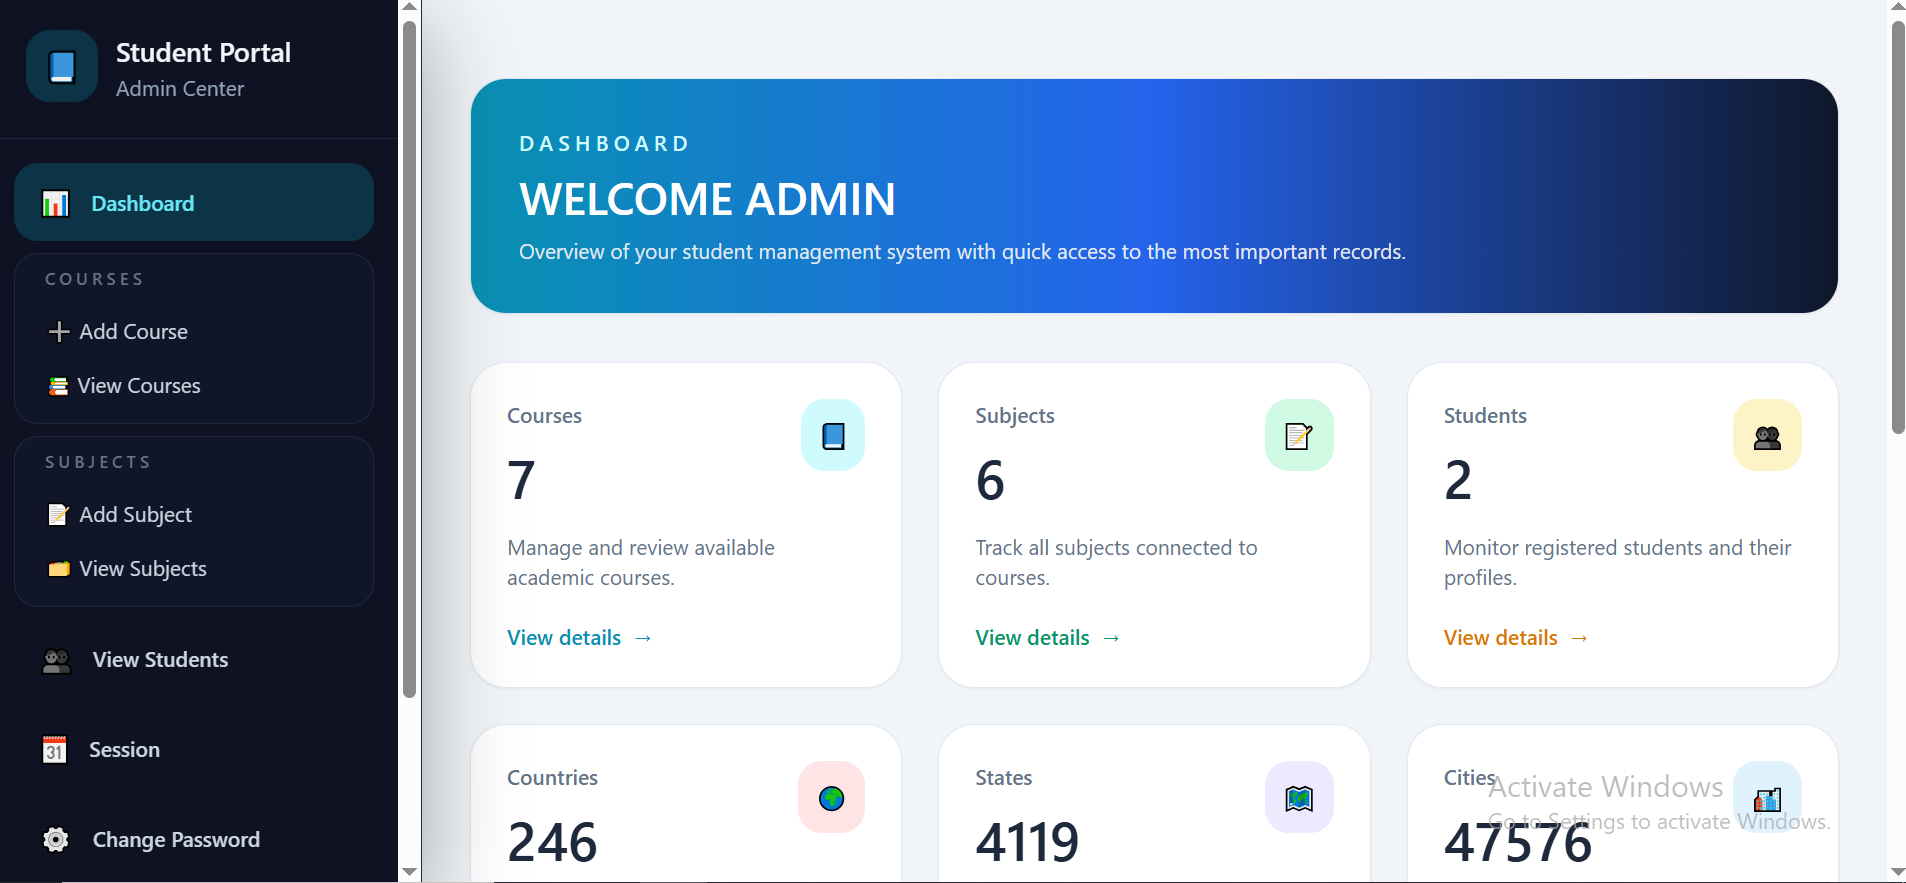Click the globe icon on Countries card
The image size is (1906, 883).
tap(831, 797)
